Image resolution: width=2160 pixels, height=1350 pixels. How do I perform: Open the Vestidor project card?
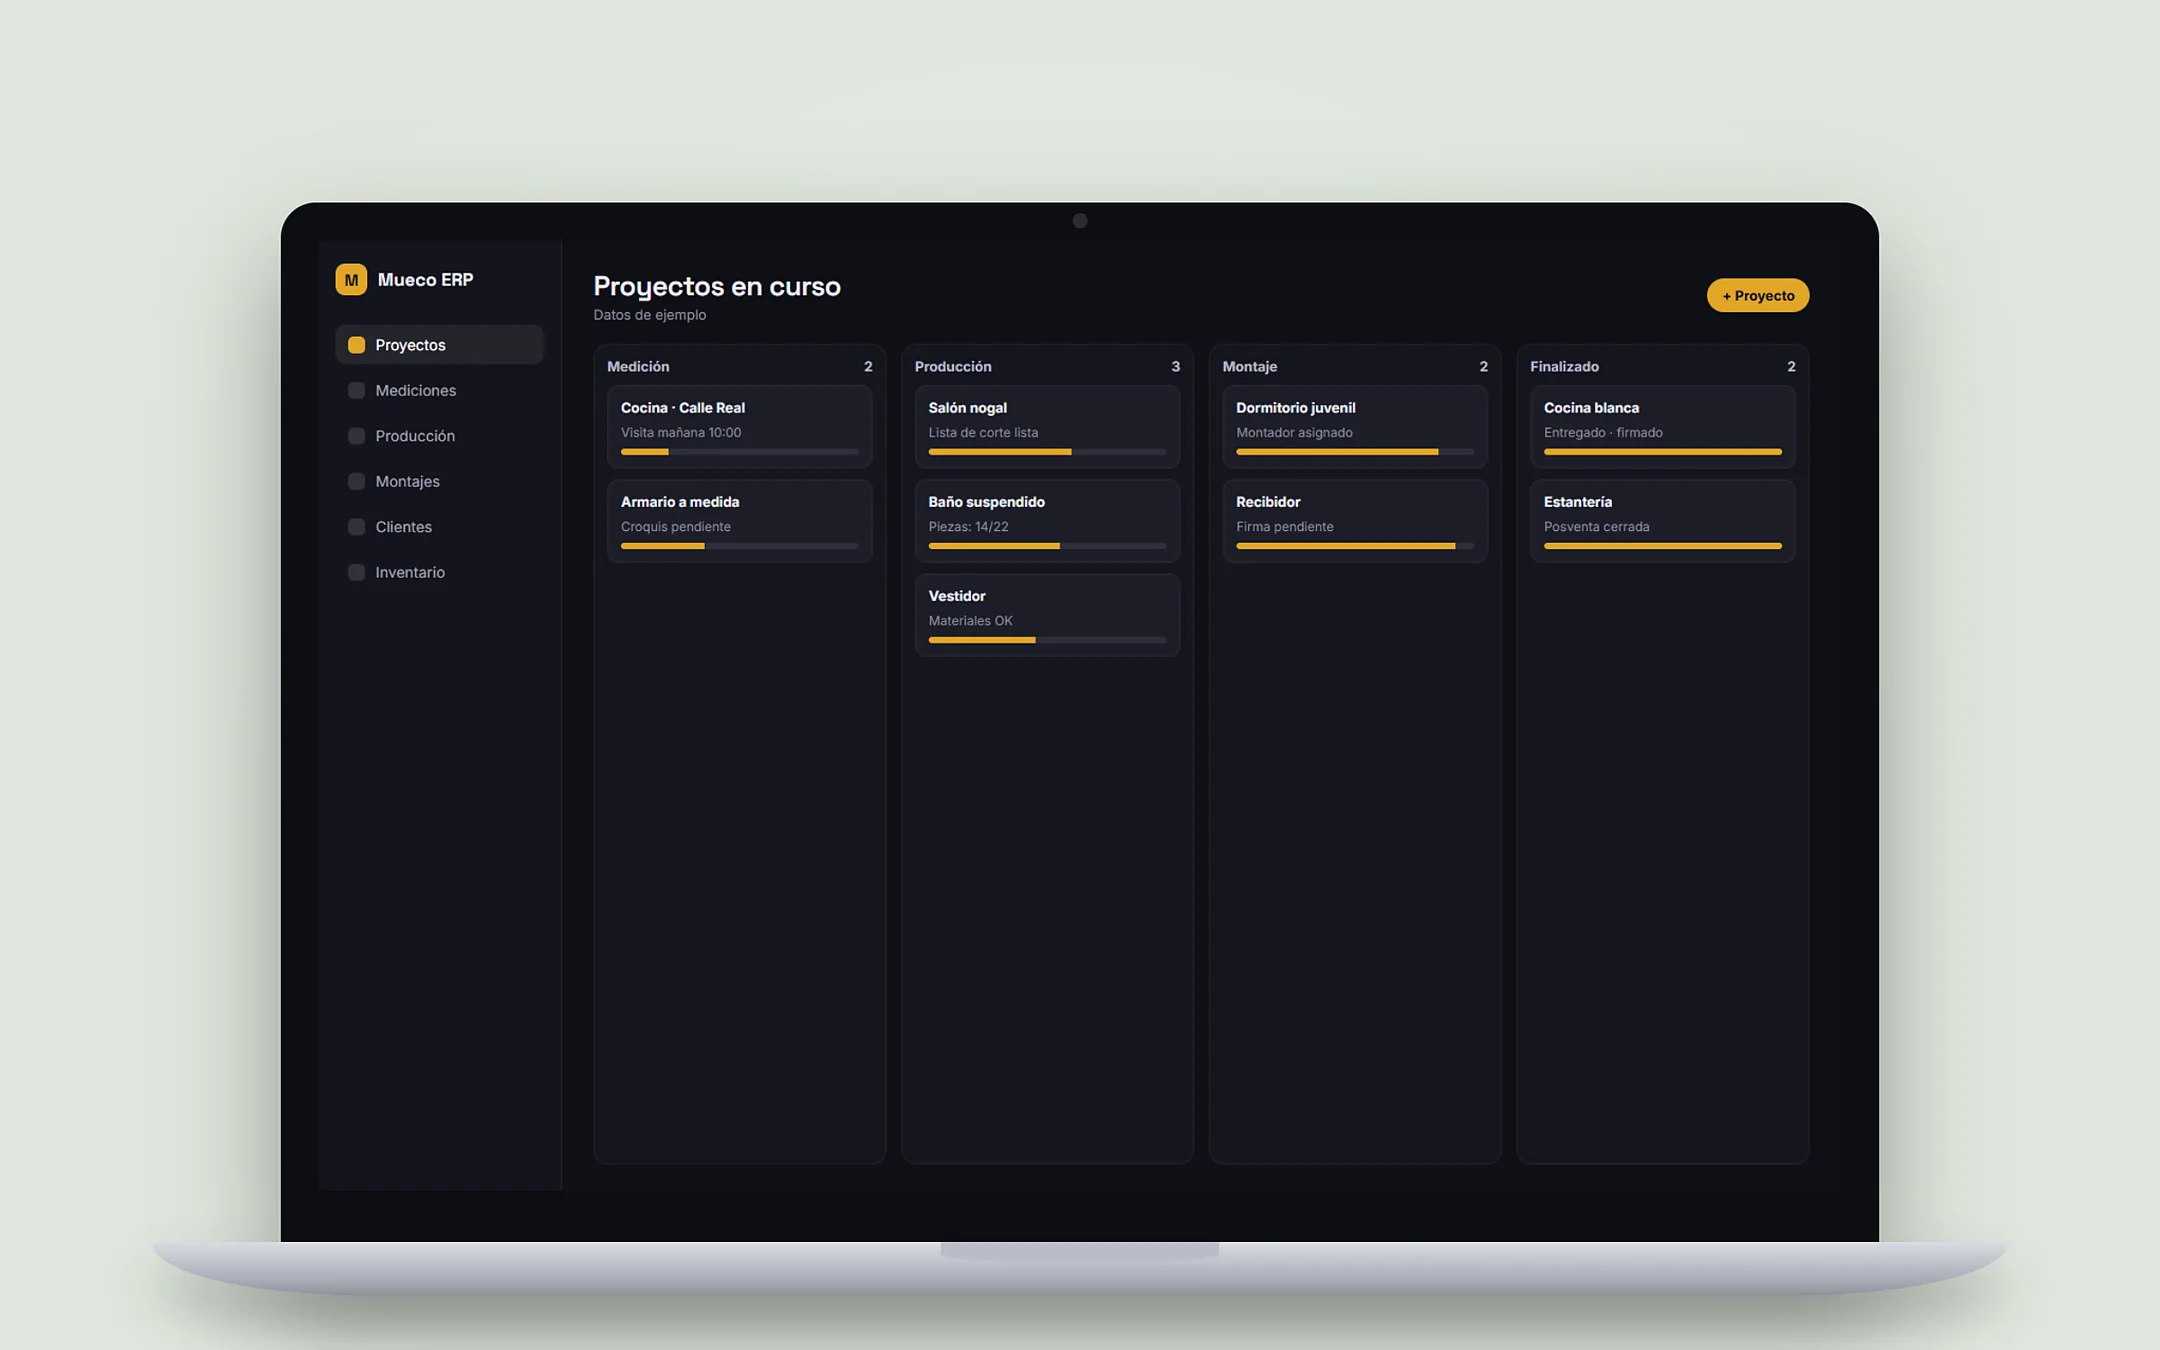(1047, 615)
